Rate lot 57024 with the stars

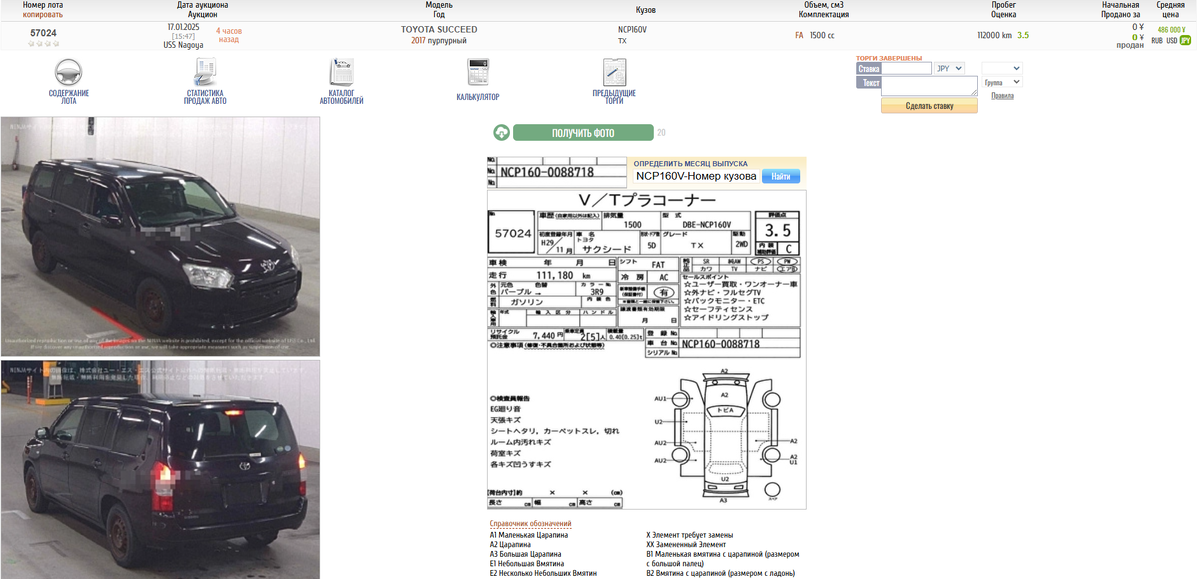pos(43,44)
